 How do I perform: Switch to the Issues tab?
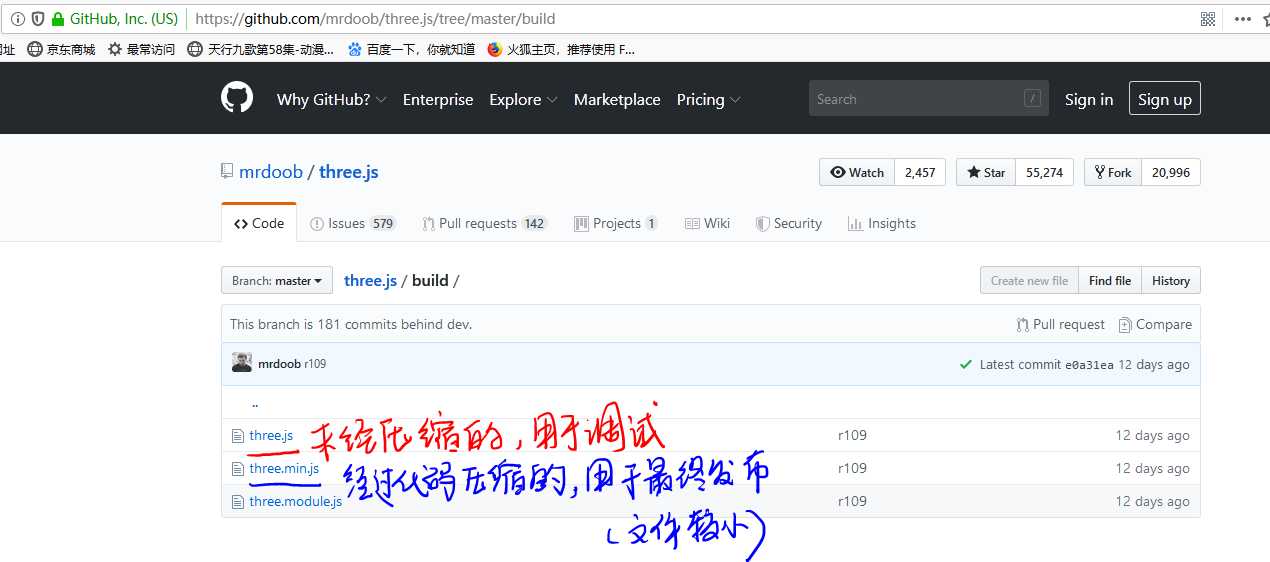click(353, 223)
